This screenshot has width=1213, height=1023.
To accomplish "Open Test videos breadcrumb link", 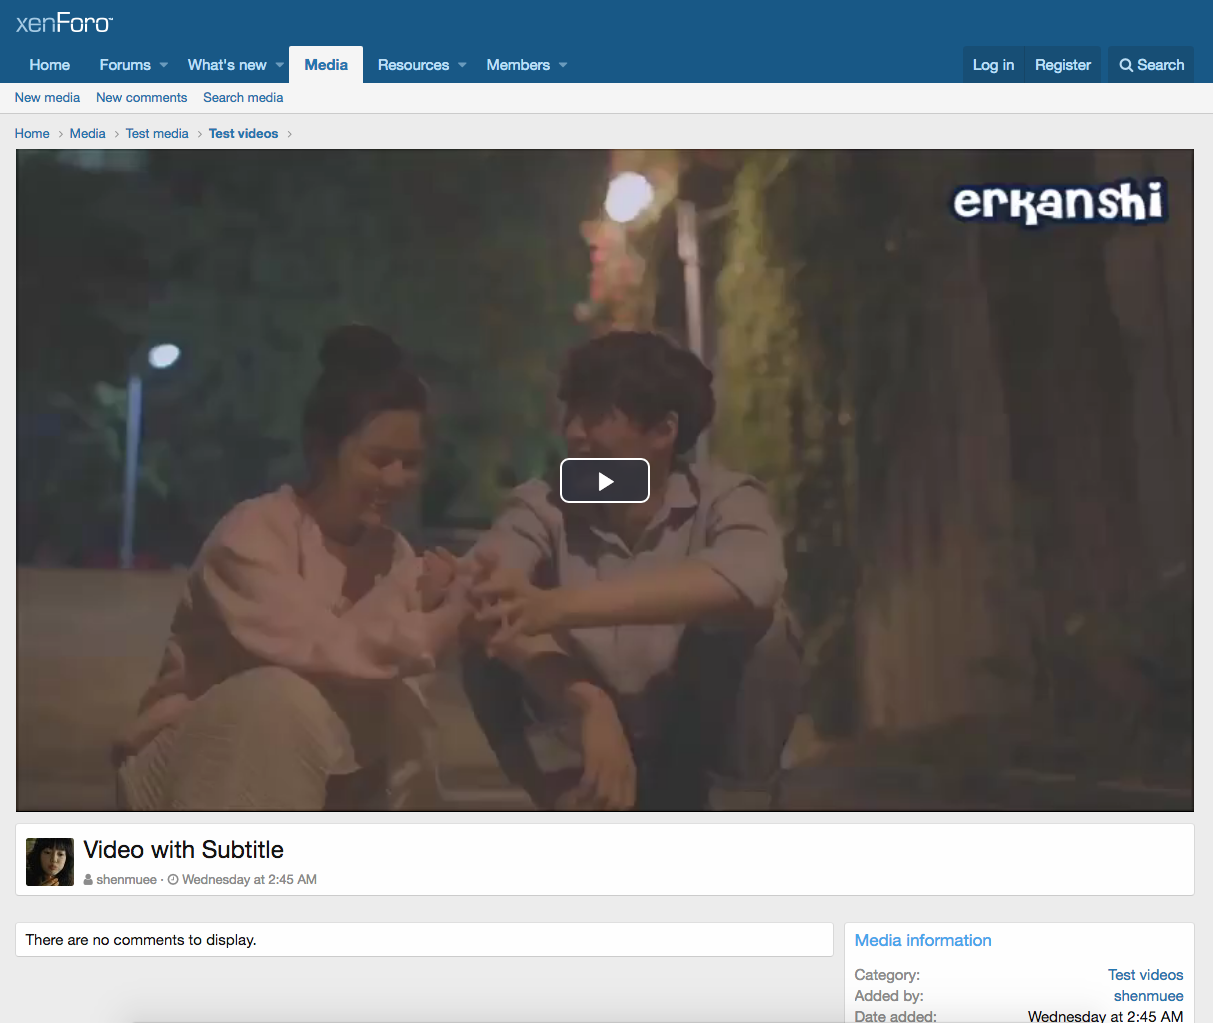I will pyautogui.click(x=243, y=134).
